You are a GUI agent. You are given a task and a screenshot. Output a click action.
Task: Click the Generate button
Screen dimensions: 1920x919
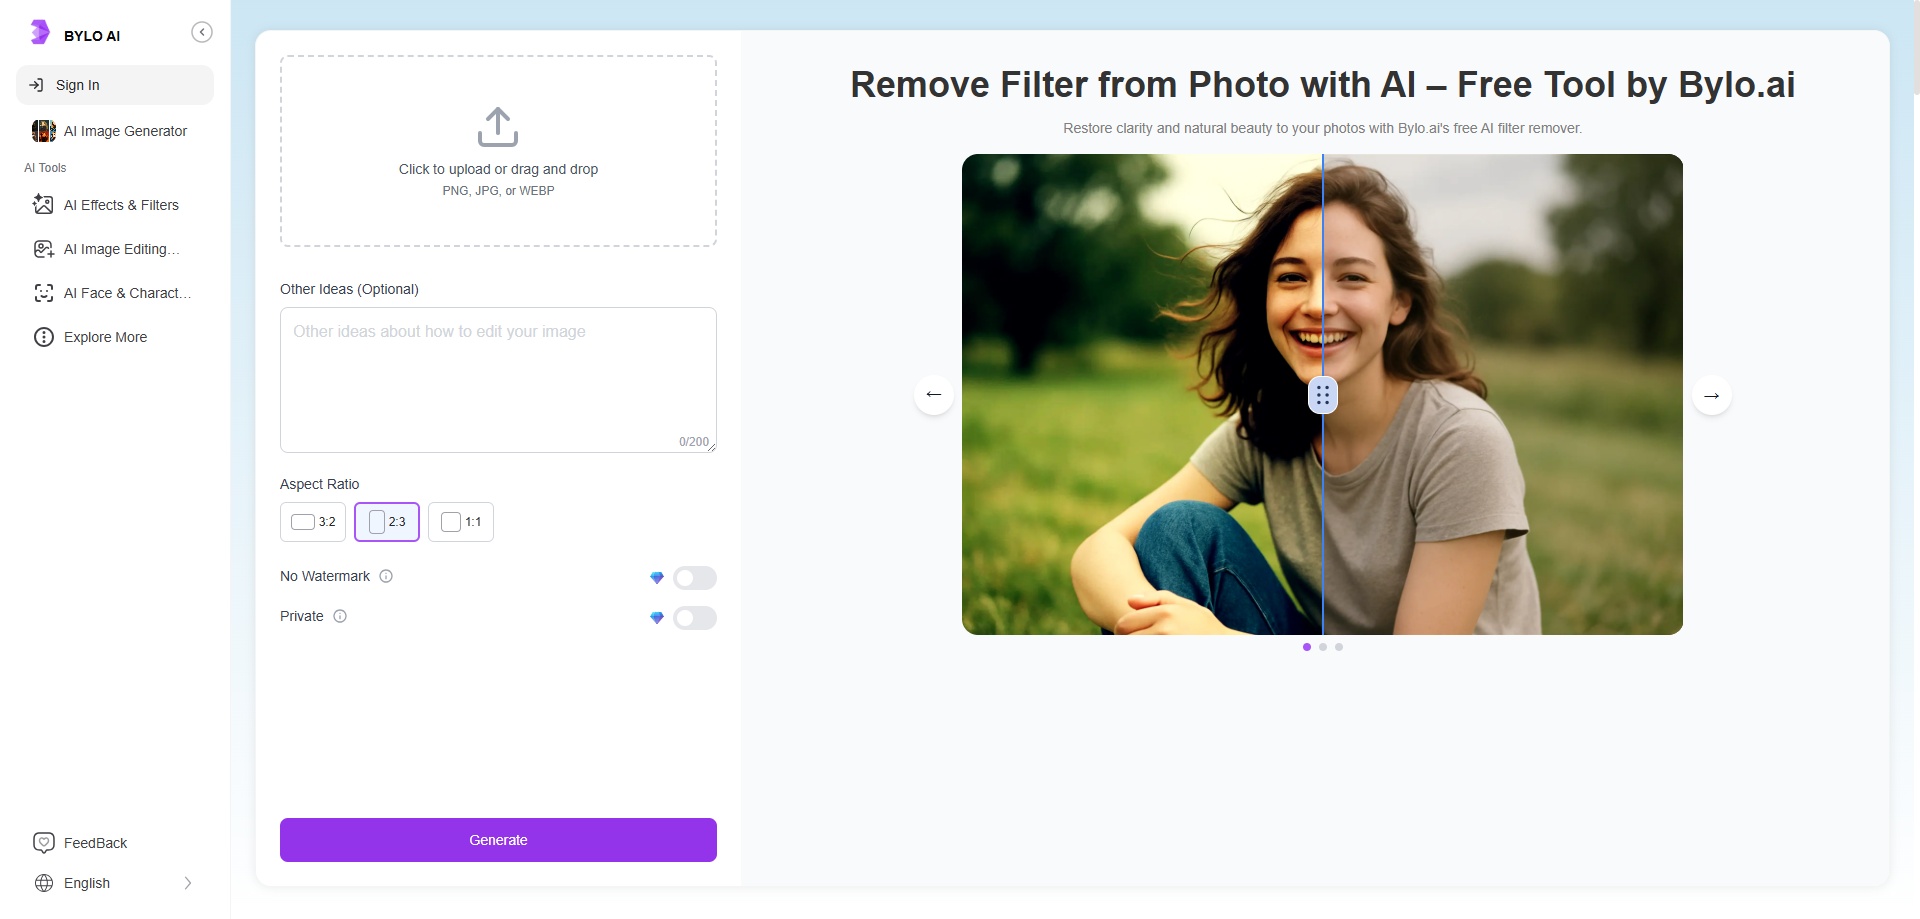click(498, 840)
